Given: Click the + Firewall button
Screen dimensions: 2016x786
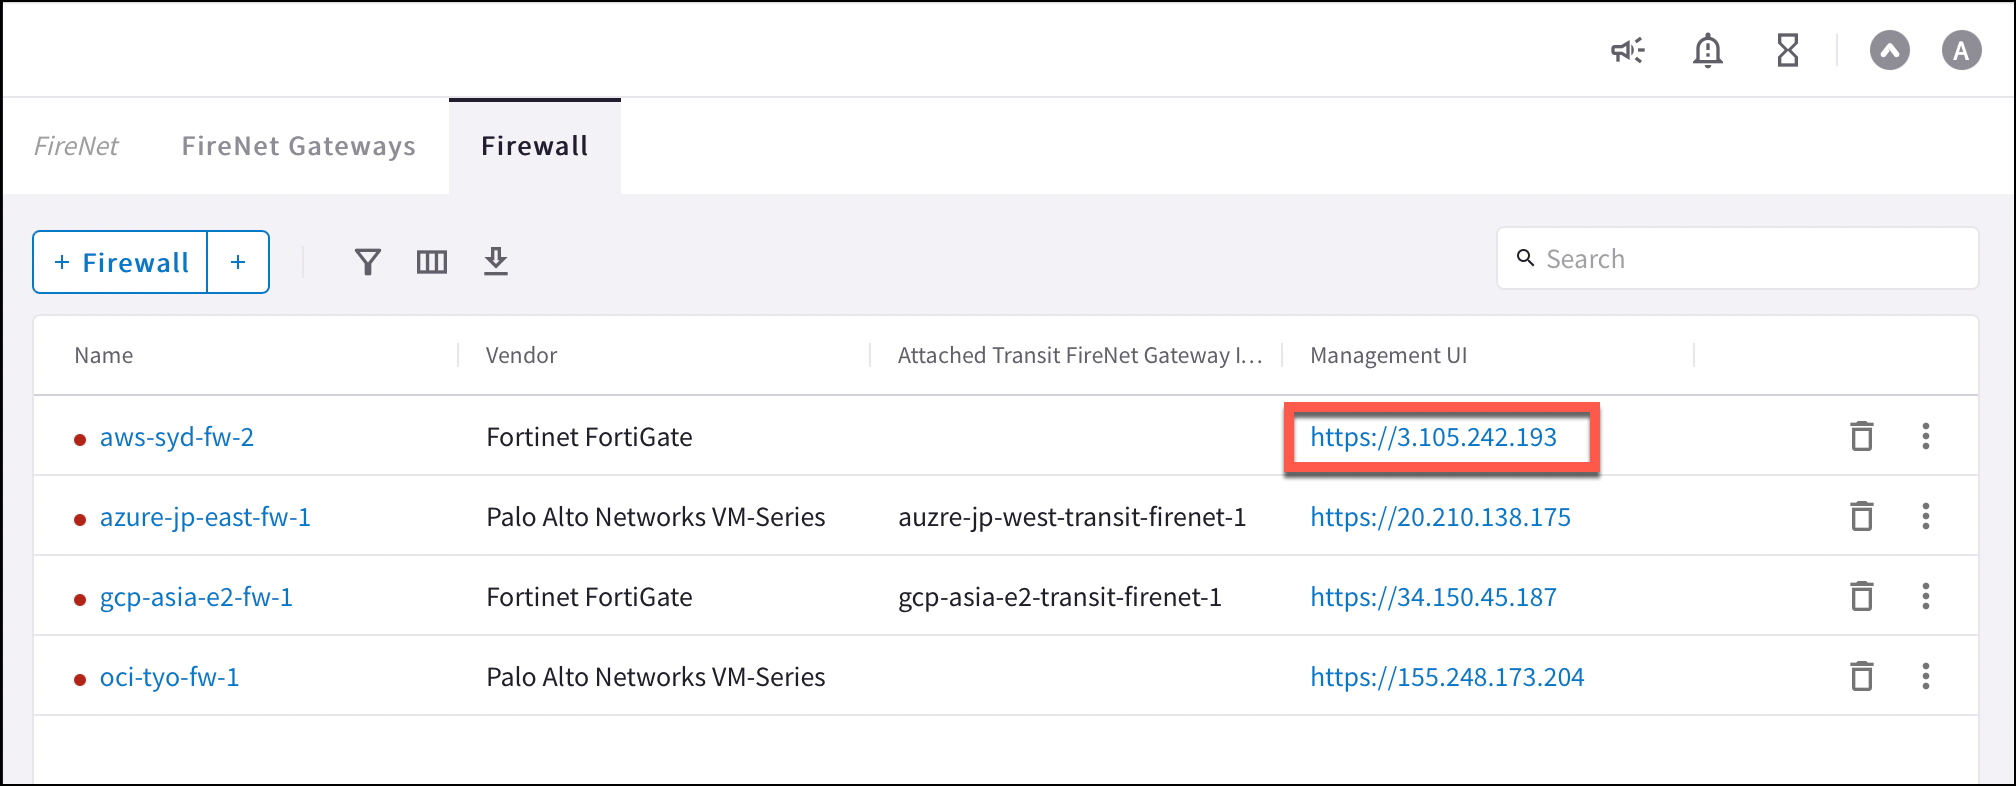Looking at the screenshot, I should [119, 261].
